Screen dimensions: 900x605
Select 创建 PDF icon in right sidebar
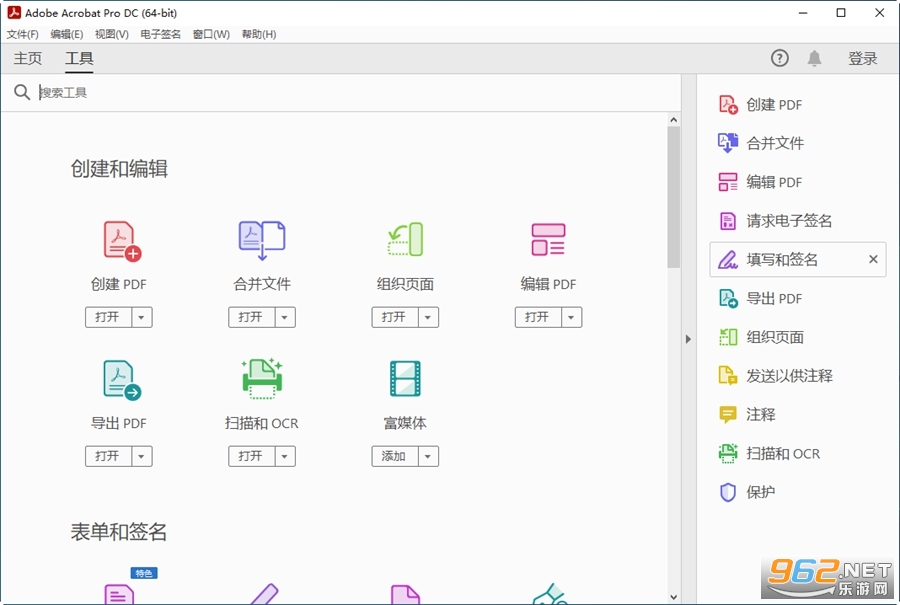[728, 104]
